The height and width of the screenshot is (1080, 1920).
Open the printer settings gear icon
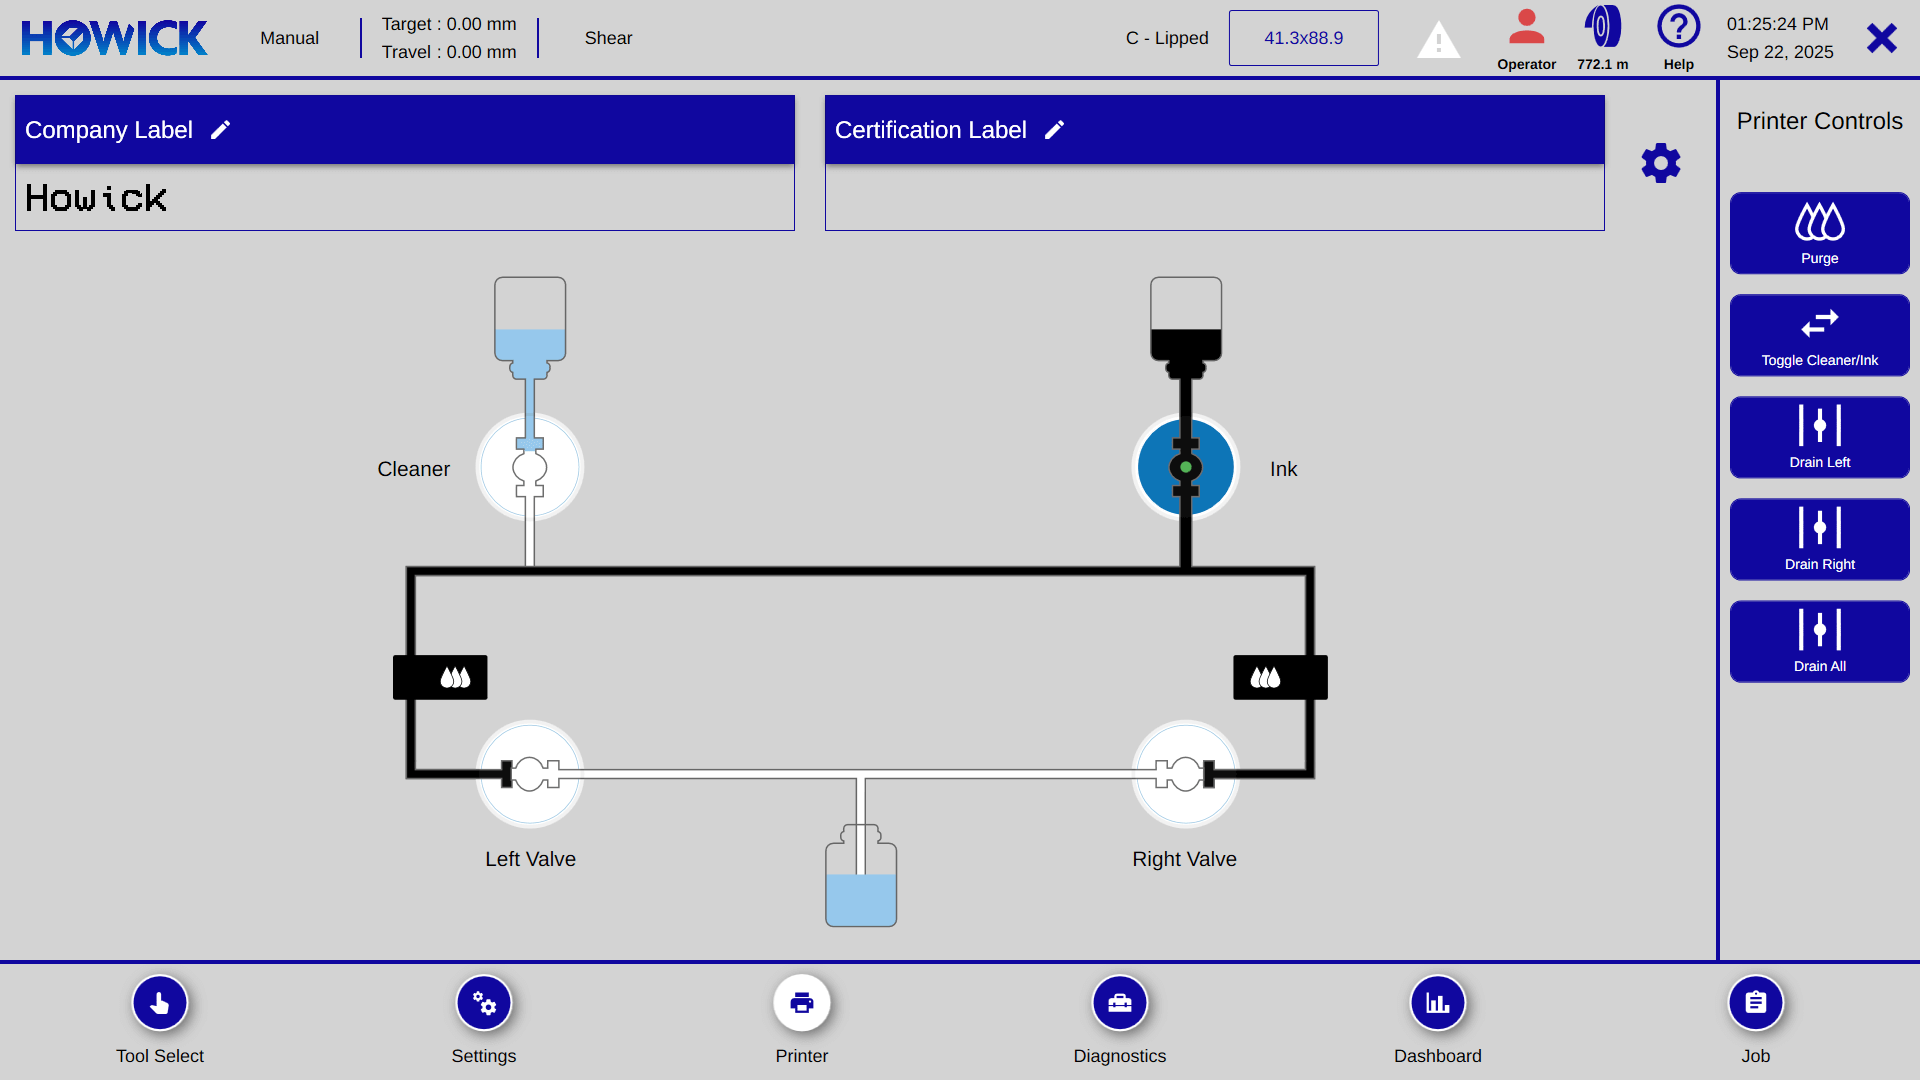click(x=1660, y=163)
